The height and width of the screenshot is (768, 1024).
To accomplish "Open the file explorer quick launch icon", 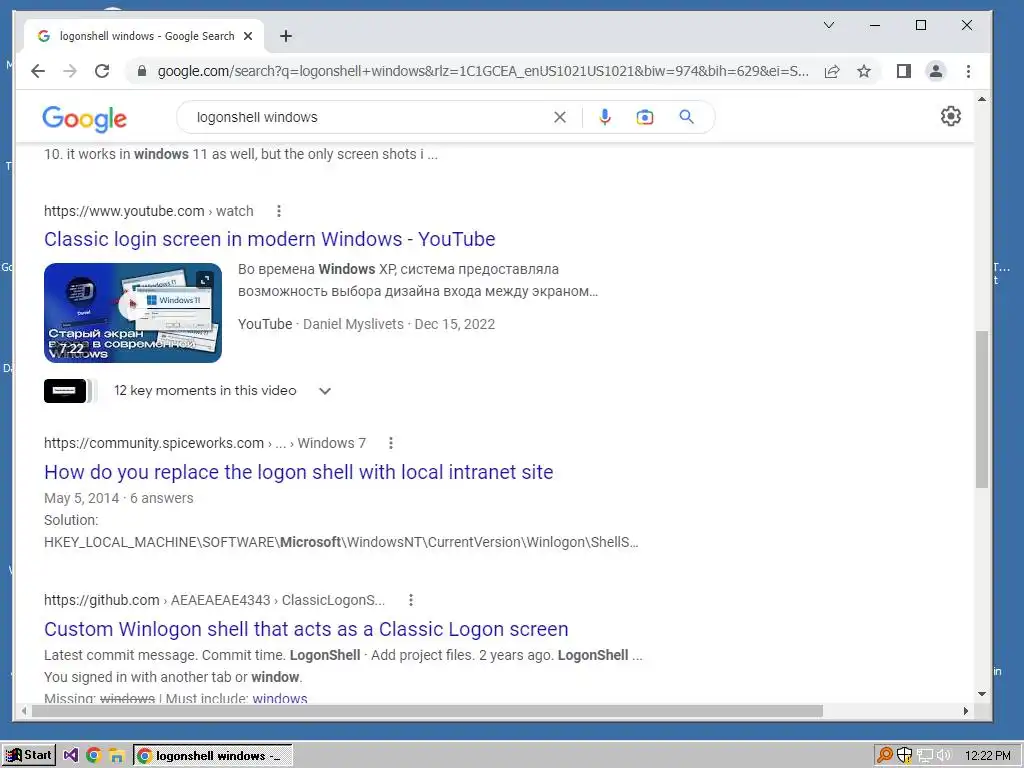I will pyautogui.click(x=116, y=756).
